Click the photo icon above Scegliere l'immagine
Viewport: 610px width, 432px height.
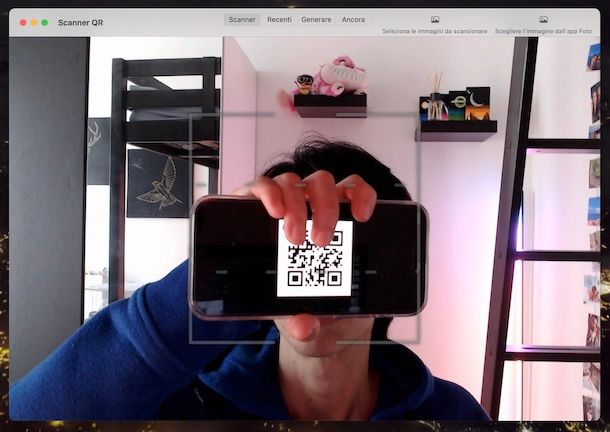coord(543,19)
